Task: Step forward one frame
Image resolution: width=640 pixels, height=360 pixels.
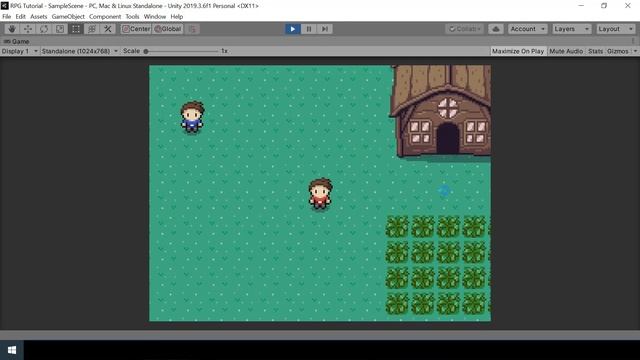Action: pos(325,29)
